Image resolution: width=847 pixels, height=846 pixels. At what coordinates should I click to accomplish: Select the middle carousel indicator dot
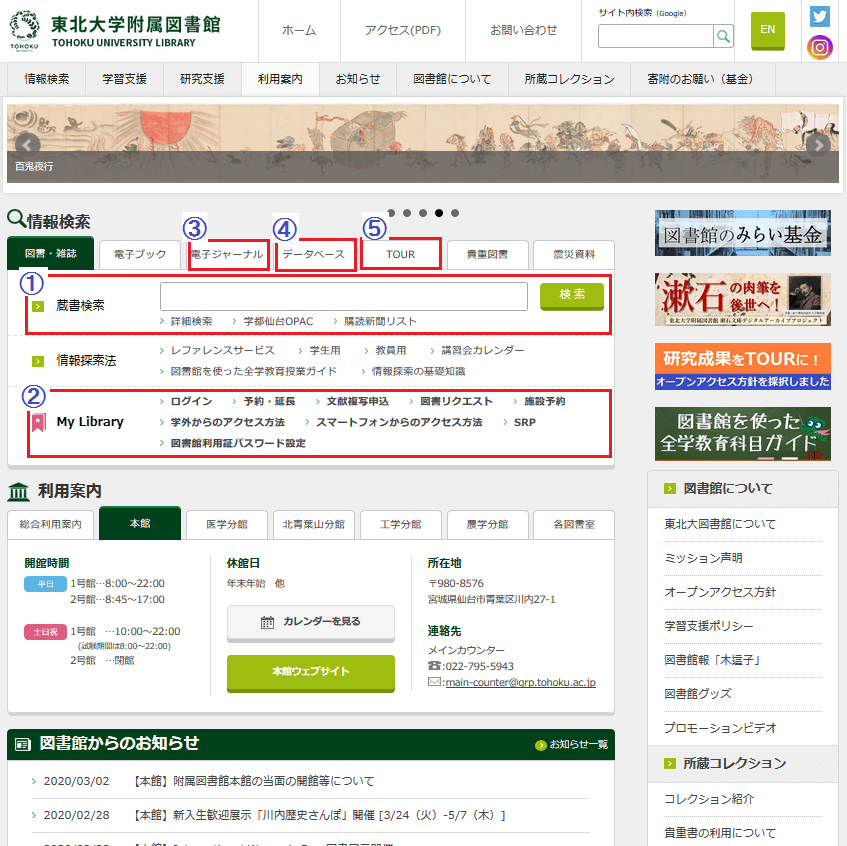coord(423,213)
